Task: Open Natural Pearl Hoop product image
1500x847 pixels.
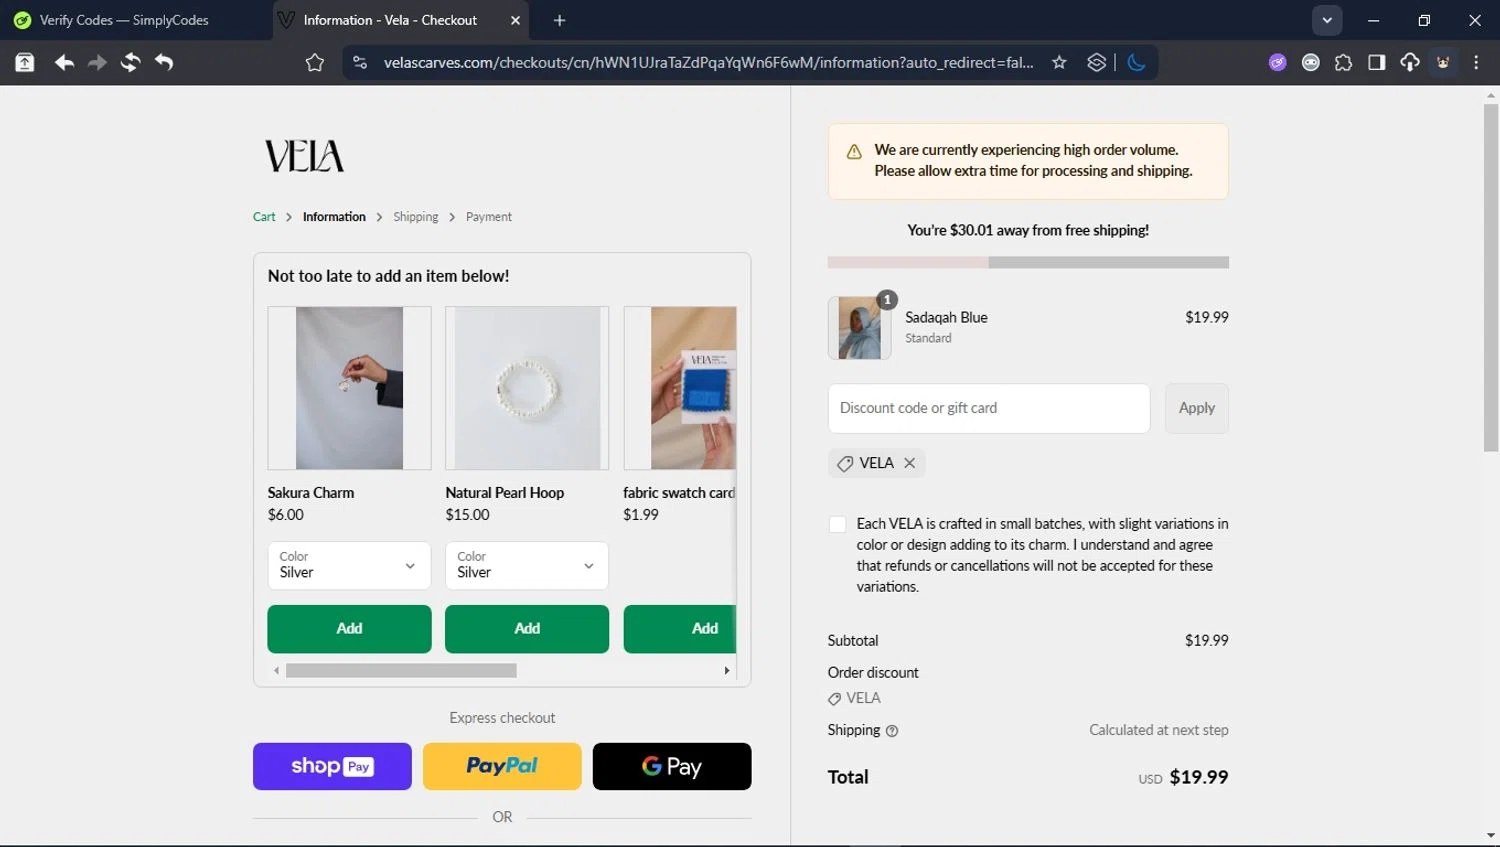Action: click(527, 388)
